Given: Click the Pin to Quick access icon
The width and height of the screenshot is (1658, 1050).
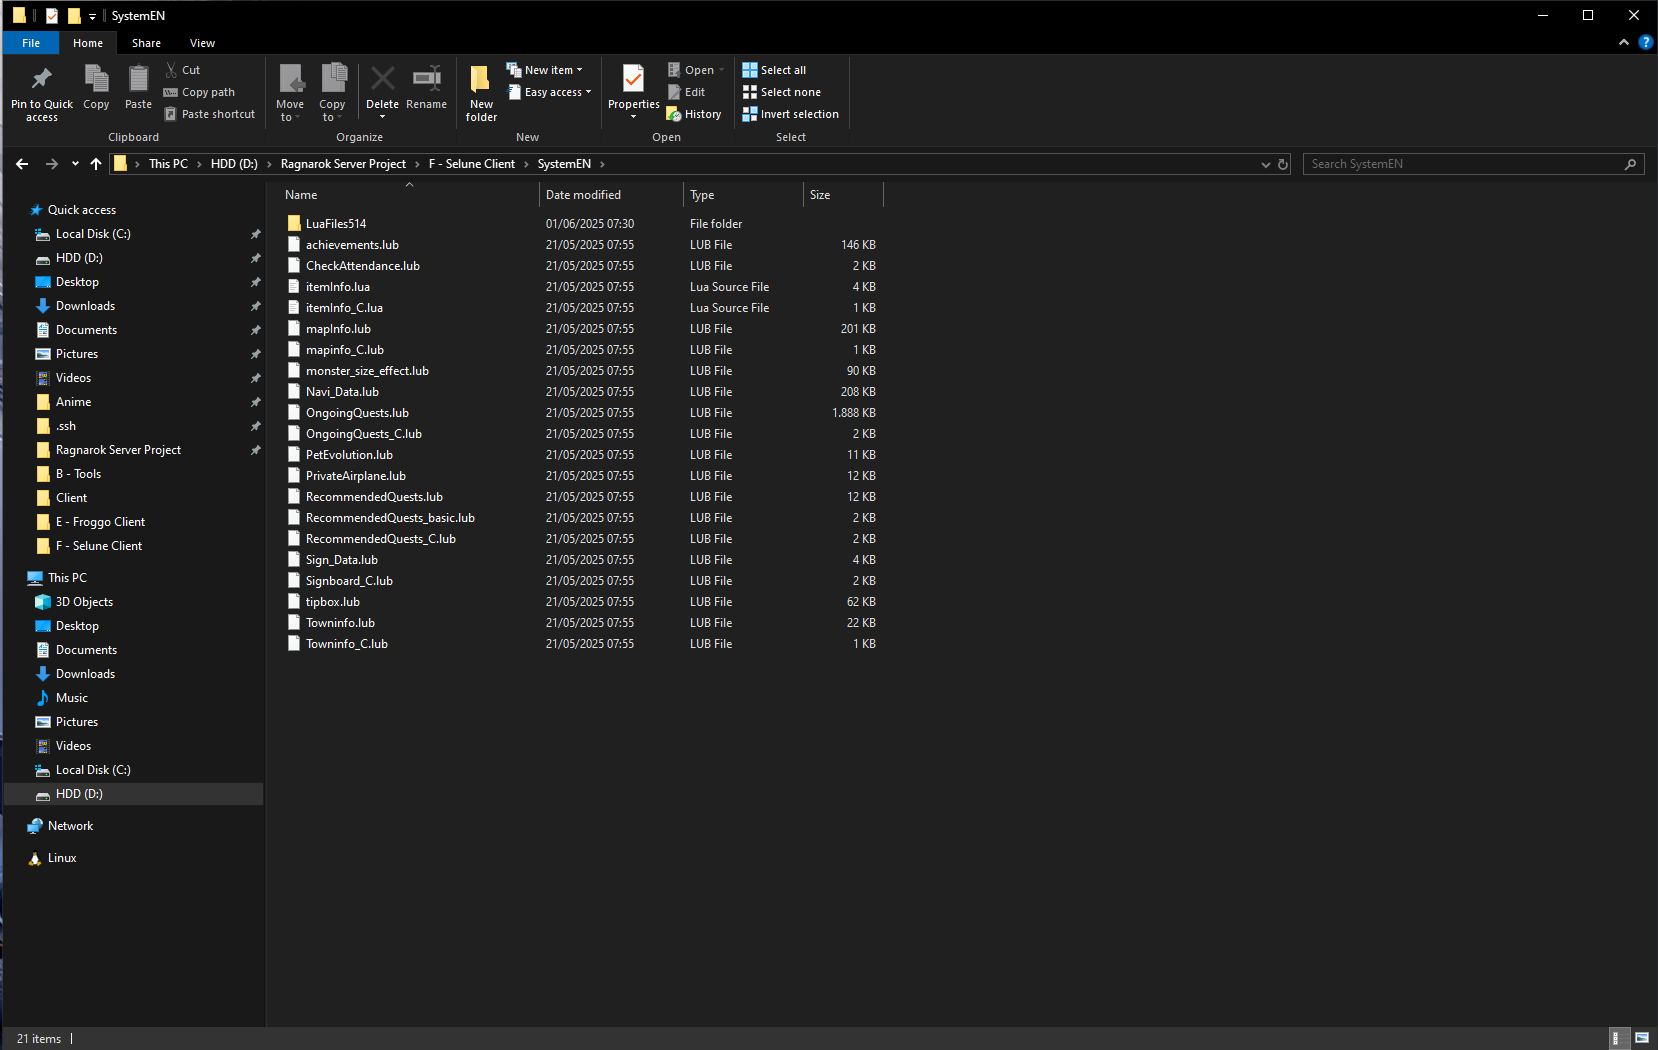Looking at the screenshot, I should [42, 79].
